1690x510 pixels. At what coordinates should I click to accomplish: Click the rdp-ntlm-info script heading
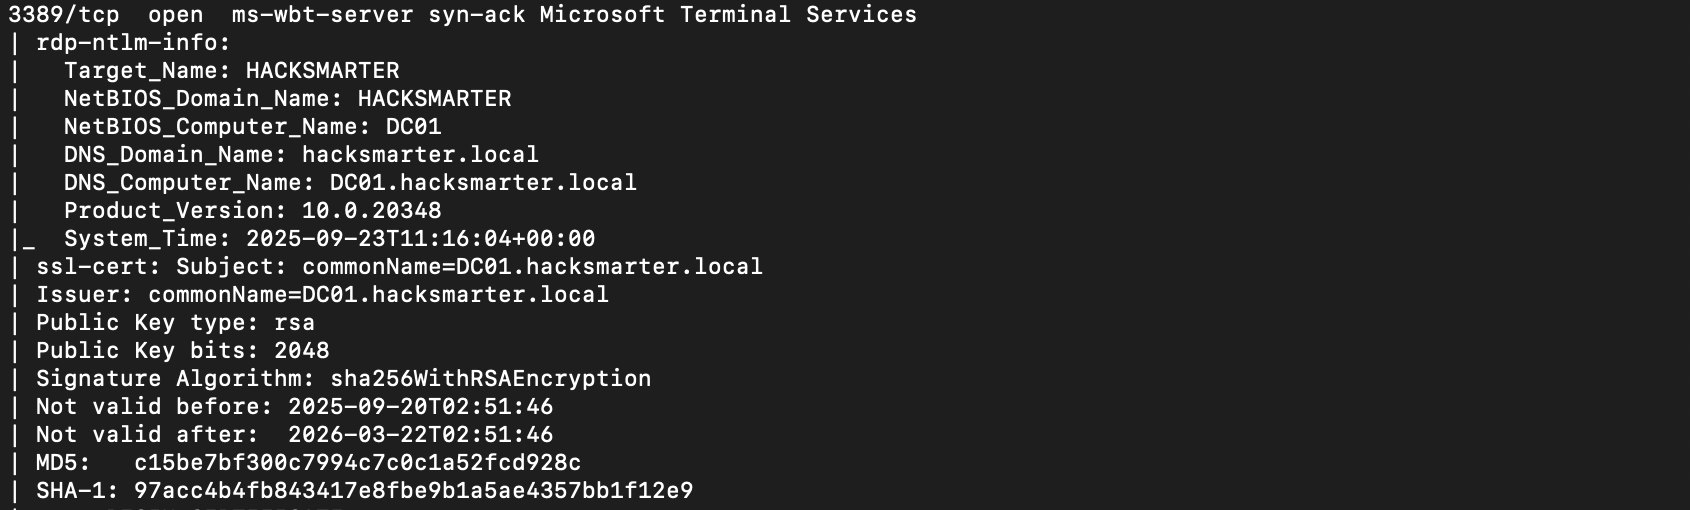coord(133,43)
